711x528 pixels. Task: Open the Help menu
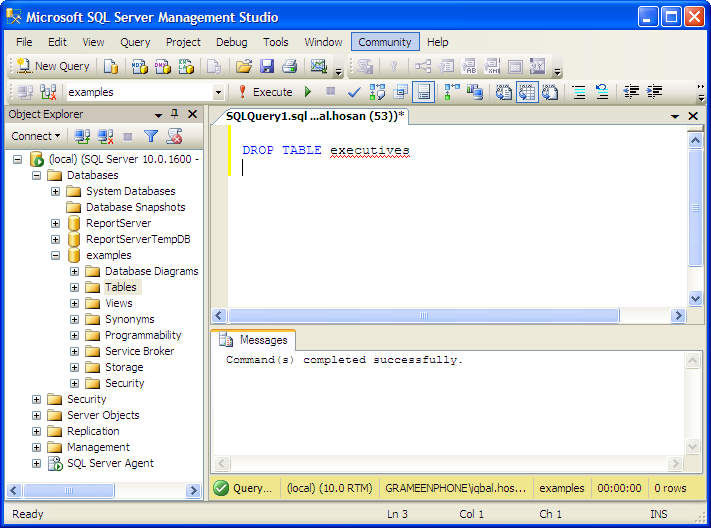point(437,42)
